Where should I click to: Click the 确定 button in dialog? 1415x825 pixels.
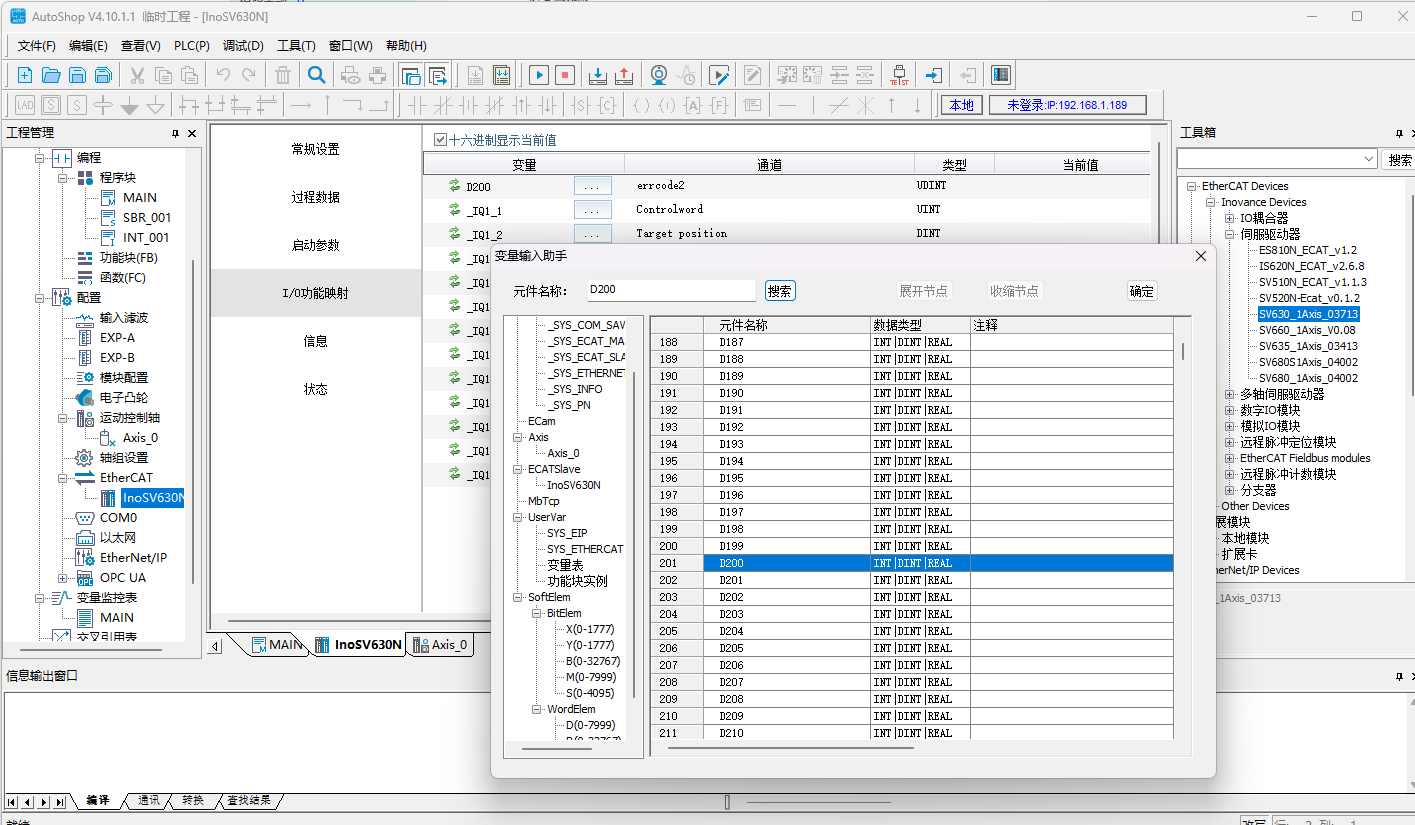[1142, 291]
